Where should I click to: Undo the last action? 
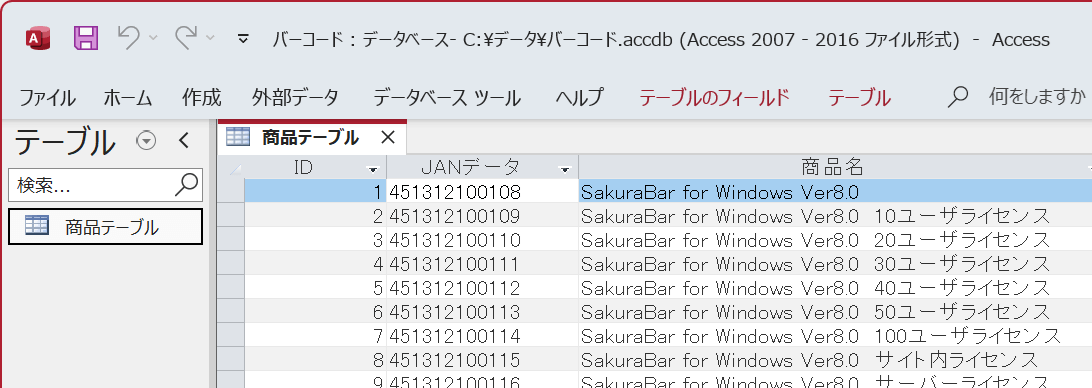tap(128, 38)
